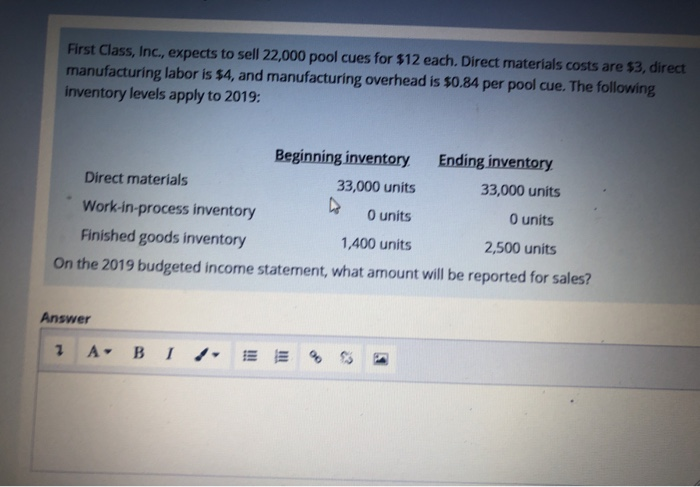700x487 pixels.
Task: Click the insert image icon
Action: point(381,358)
